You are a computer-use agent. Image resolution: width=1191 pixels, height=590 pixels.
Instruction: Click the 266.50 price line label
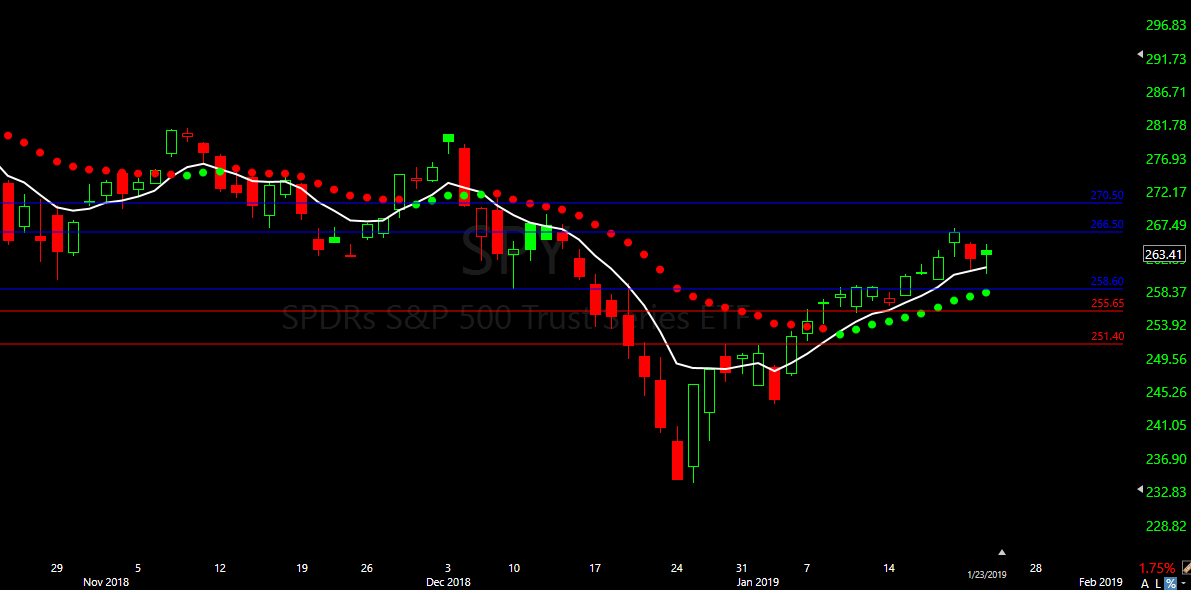point(1107,224)
